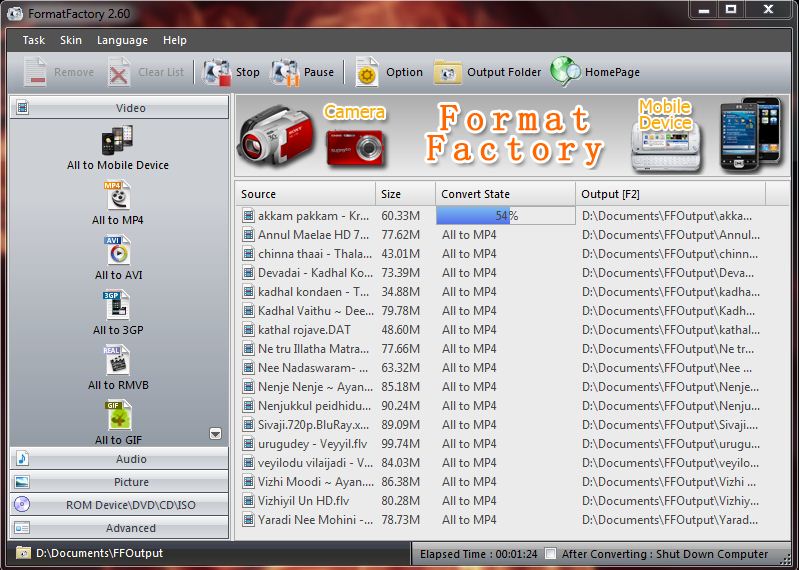
Task: Click the Format Factory banner logo
Action: point(514,135)
